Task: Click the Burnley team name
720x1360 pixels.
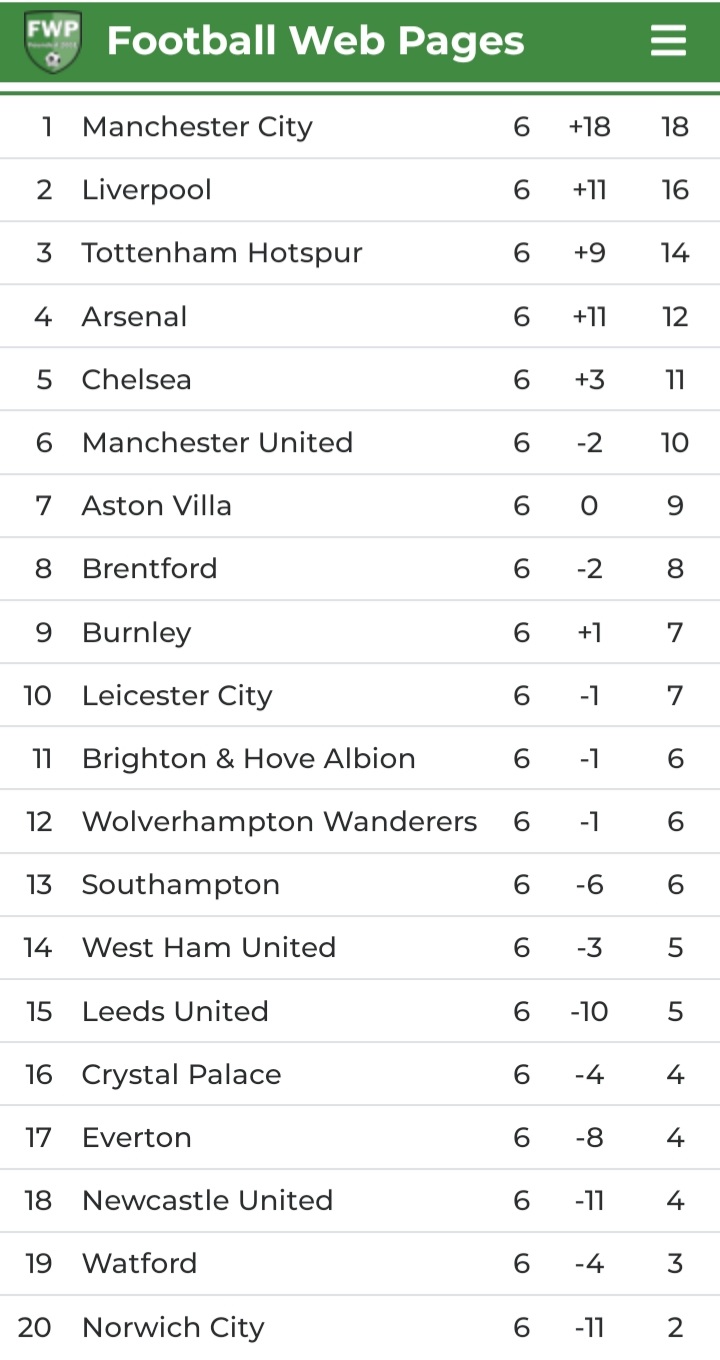Action: coord(137,633)
